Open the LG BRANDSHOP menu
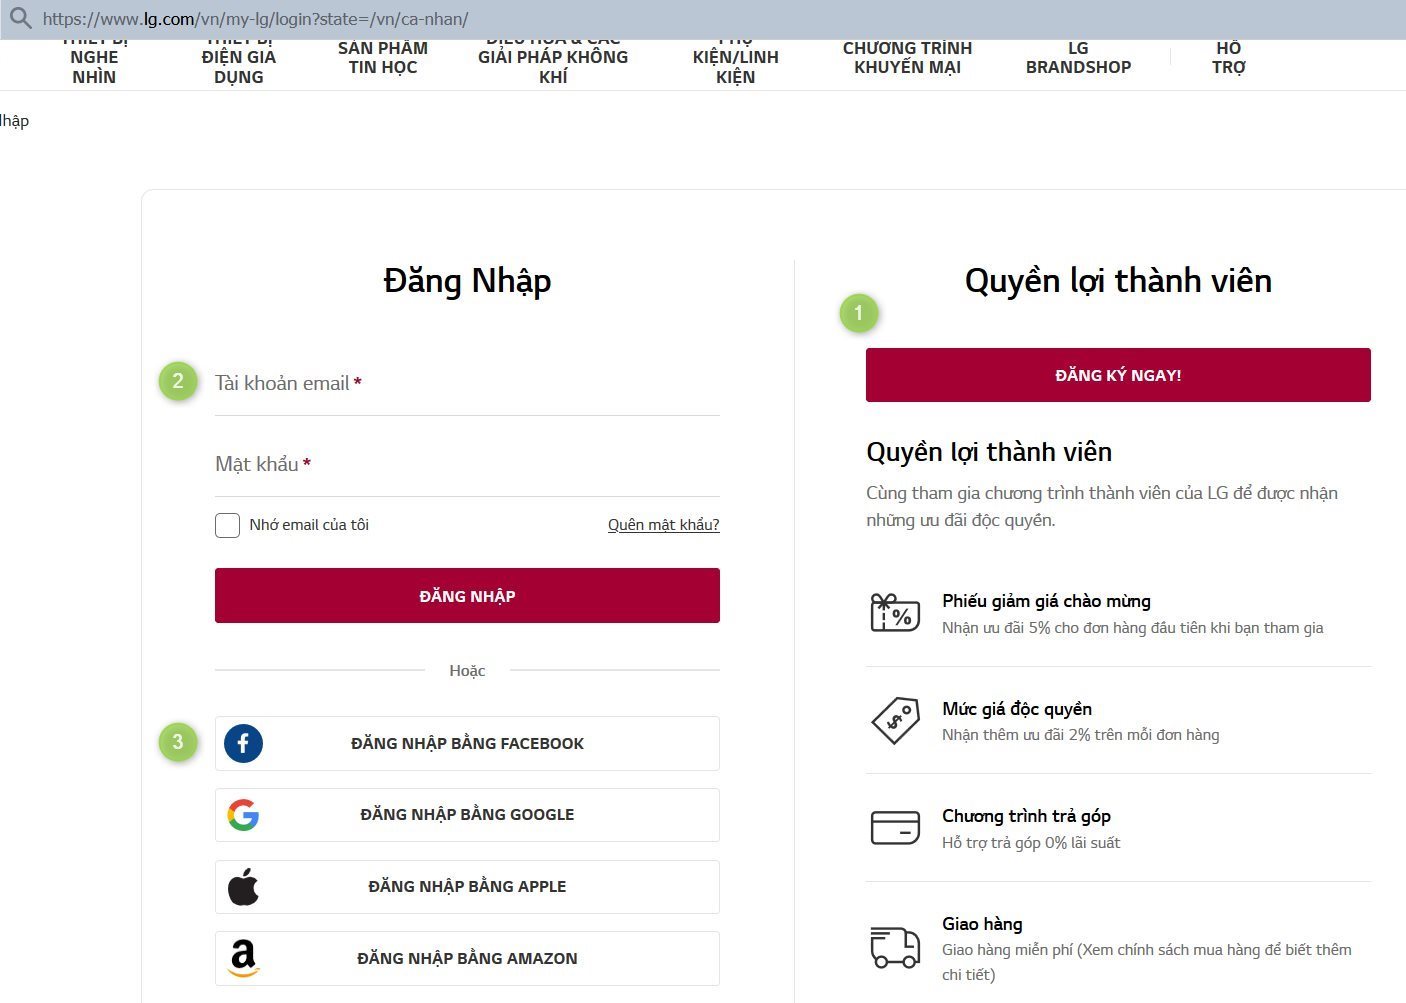Viewport: 1406px width, 1003px height. pos(1078,57)
